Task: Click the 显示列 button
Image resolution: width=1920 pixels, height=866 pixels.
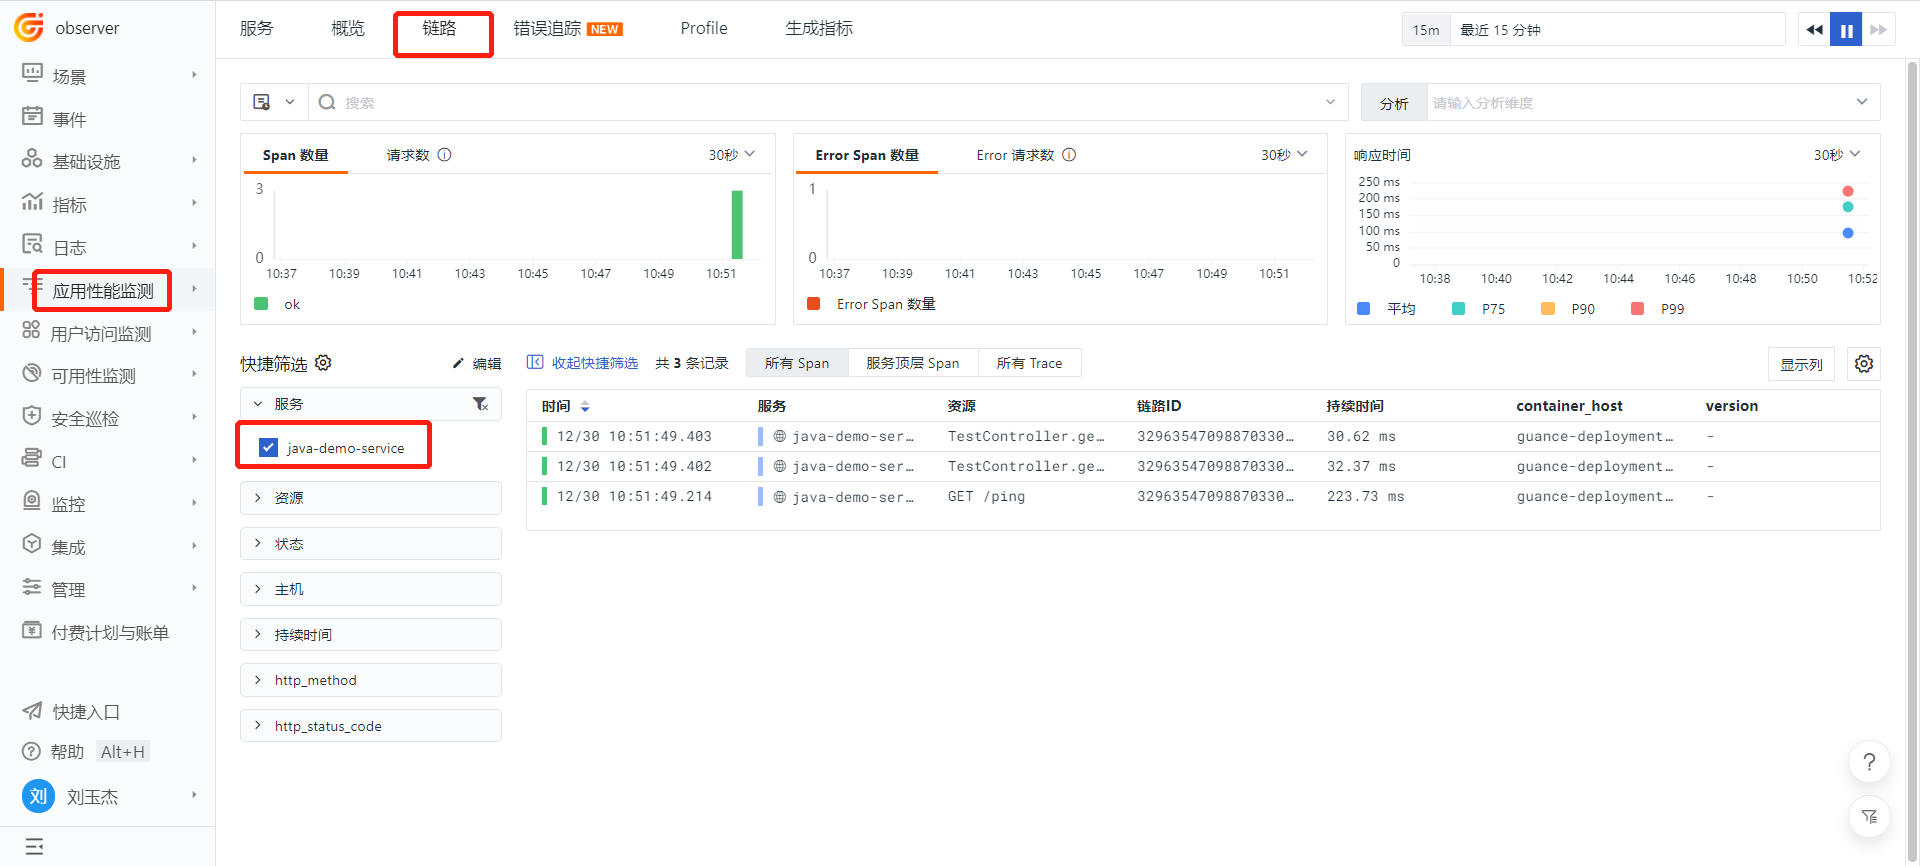Action: [1801, 364]
